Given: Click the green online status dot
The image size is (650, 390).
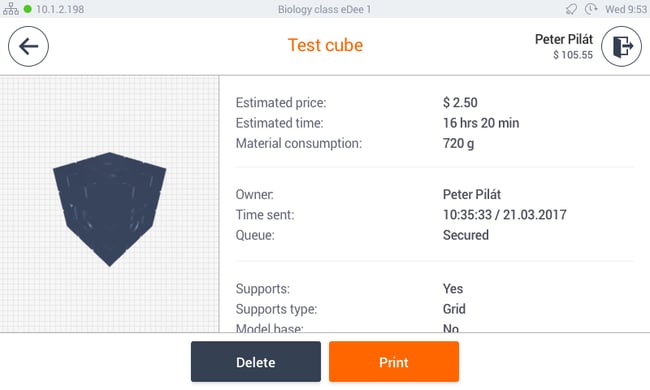Looking at the screenshot, I should point(28,9).
